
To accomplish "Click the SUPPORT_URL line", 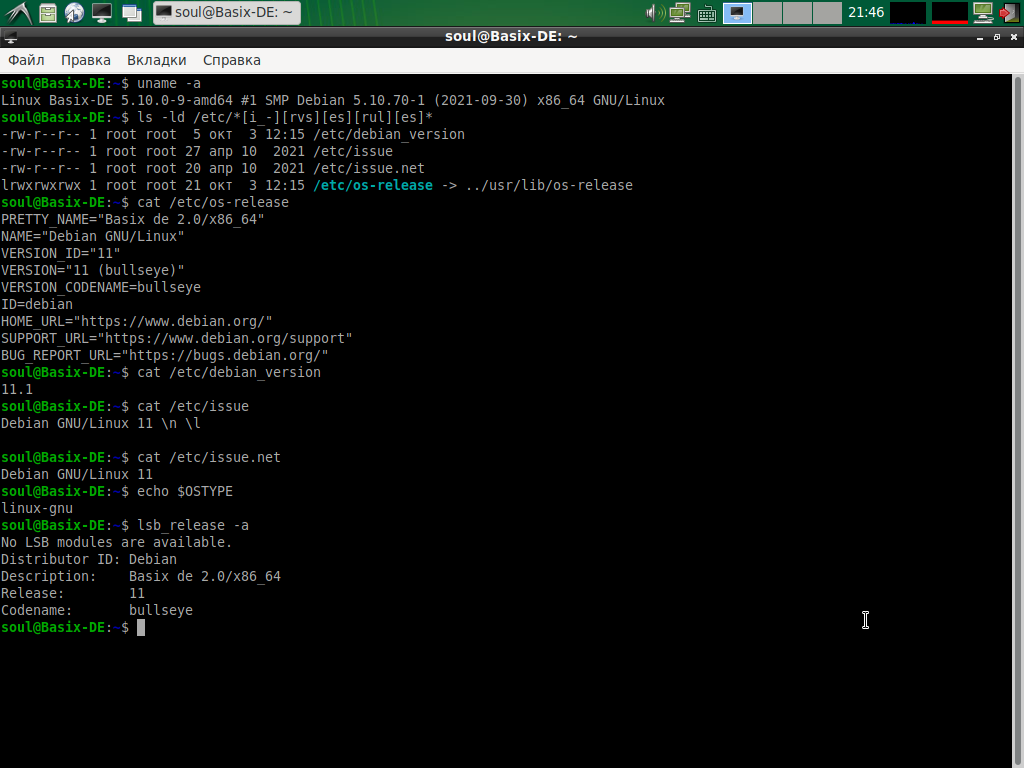I will point(176,338).
